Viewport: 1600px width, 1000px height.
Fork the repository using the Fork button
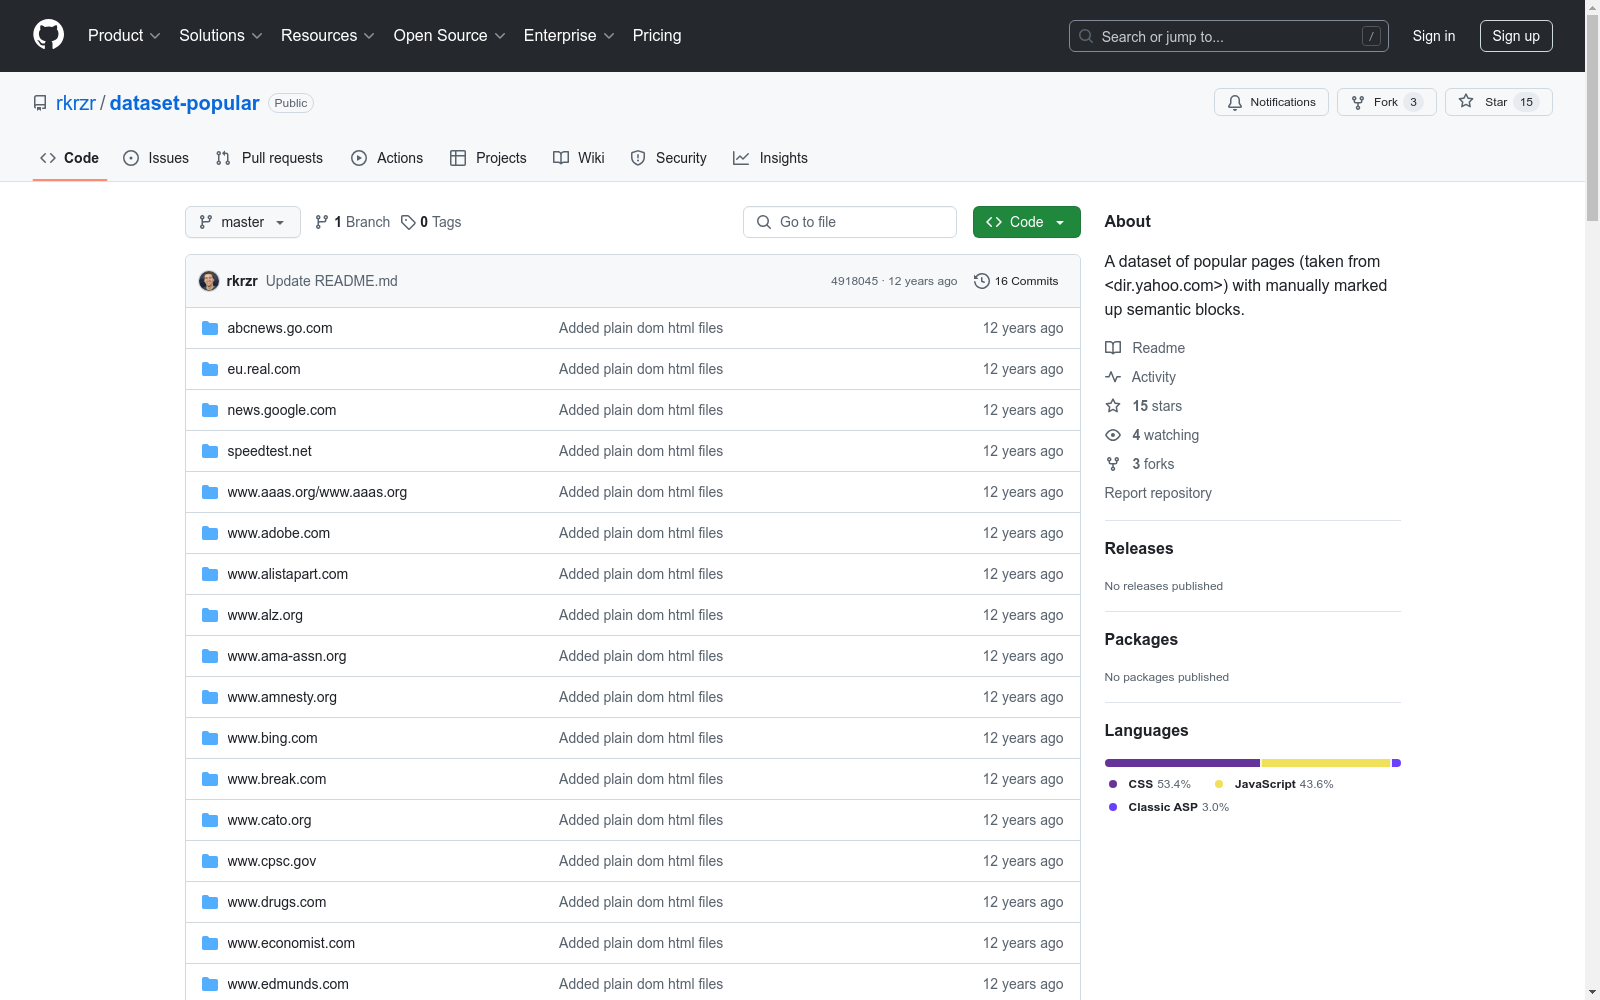pyautogui.click(x=1386, y=102)
